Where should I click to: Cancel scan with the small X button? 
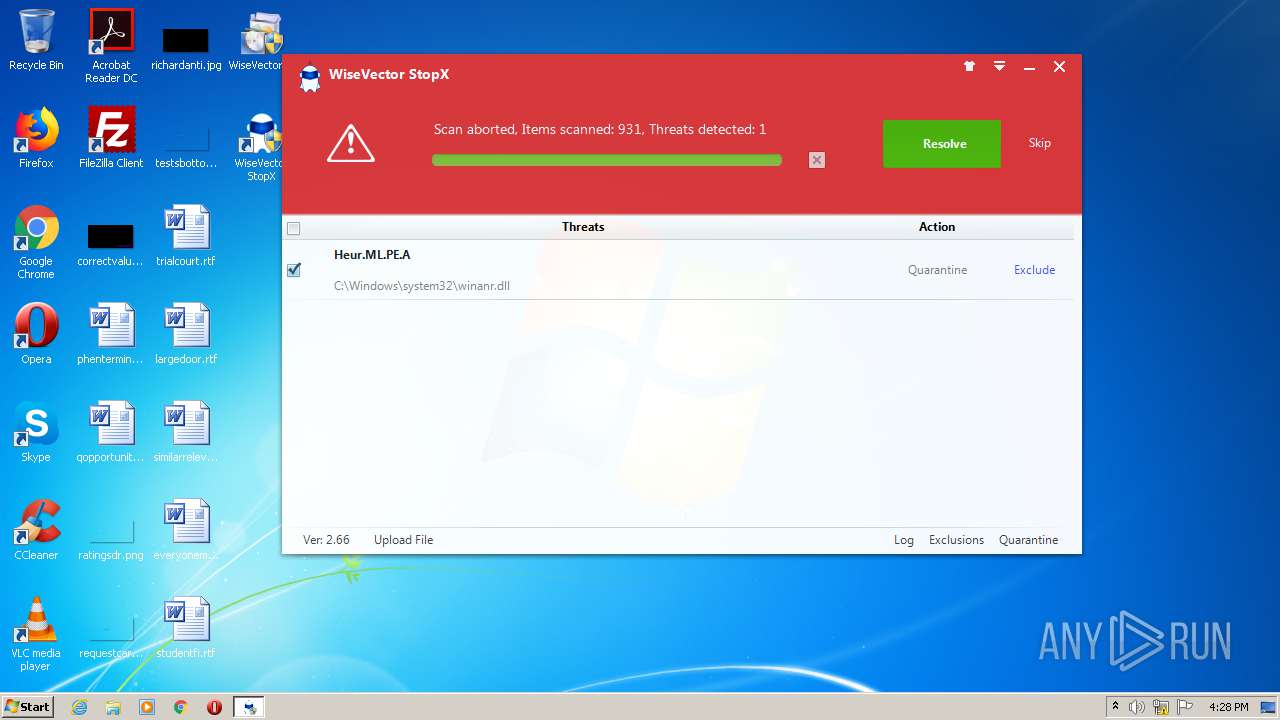817,160
